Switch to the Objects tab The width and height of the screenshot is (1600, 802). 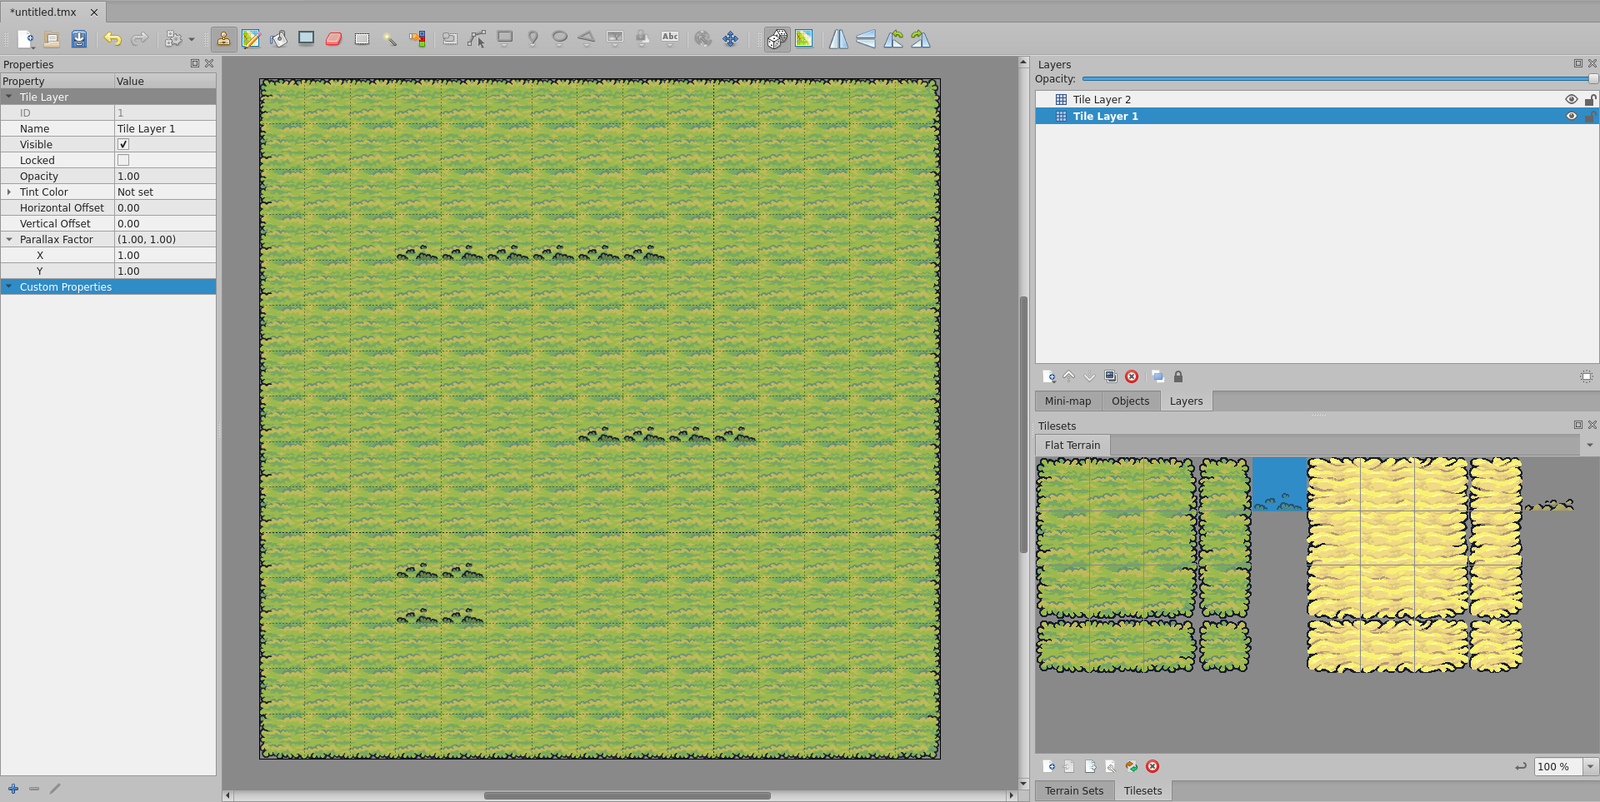pyautogui.click(x=1130, y=401)
